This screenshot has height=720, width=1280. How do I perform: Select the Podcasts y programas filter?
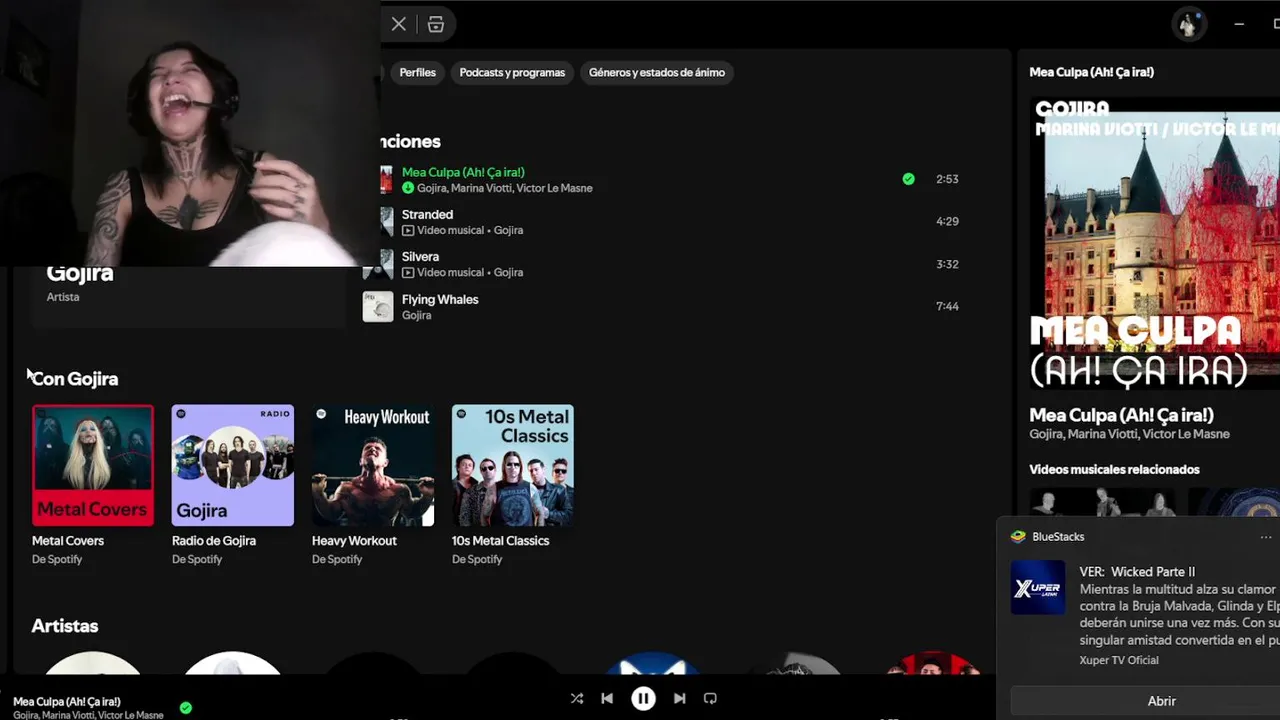[512, 72]
